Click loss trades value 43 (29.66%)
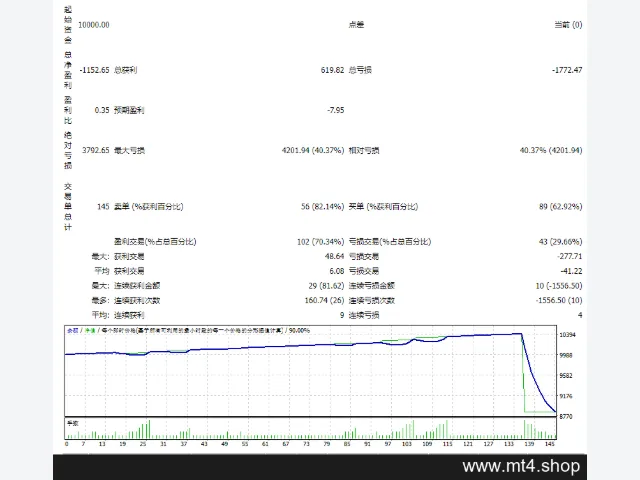The image size is (640, 480). [x=560, y=242]
